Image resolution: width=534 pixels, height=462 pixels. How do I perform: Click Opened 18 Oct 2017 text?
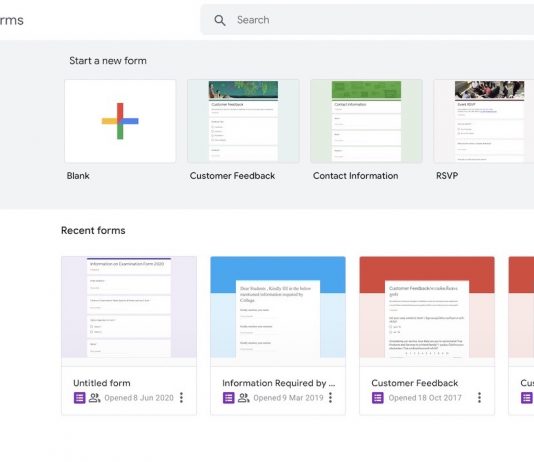(x=425, y=398)
